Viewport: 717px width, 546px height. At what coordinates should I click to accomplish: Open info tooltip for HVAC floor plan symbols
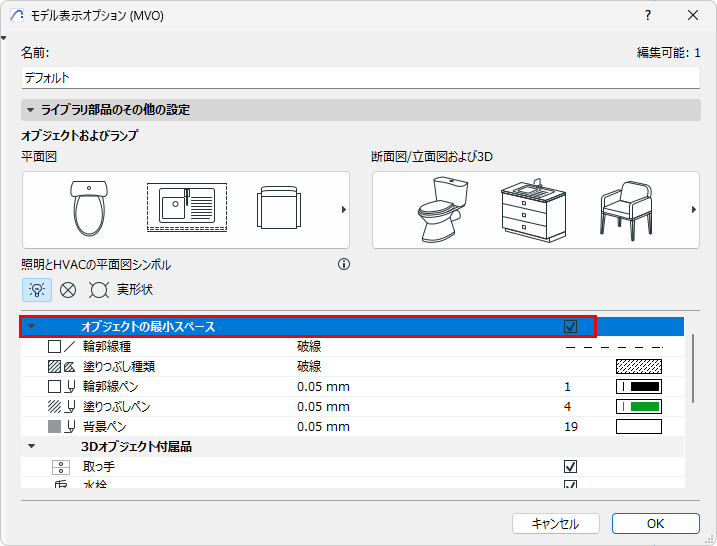click(x=344, y=264)
